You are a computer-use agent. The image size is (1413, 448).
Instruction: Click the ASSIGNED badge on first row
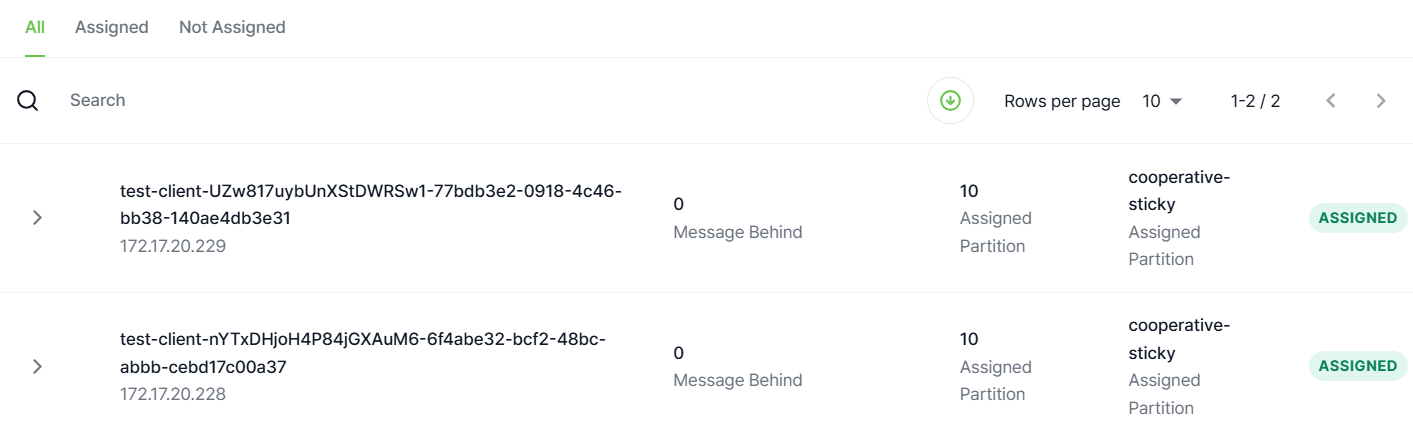[x=1358, y=218]
